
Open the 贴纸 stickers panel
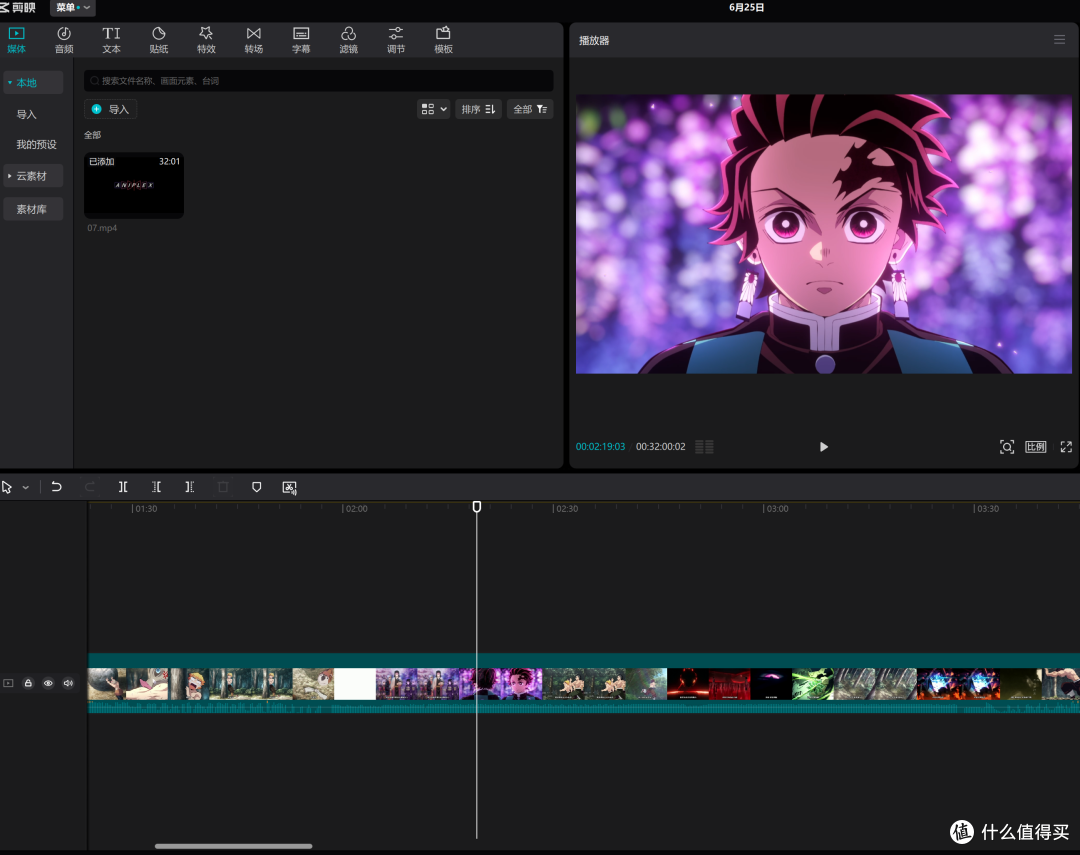pos(158,40)
